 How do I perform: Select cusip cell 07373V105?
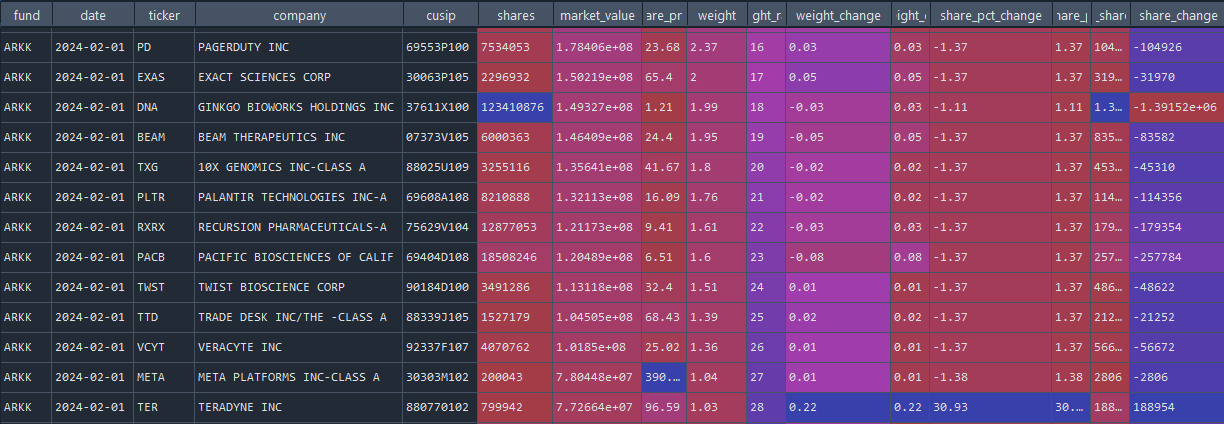click(440, 137)
